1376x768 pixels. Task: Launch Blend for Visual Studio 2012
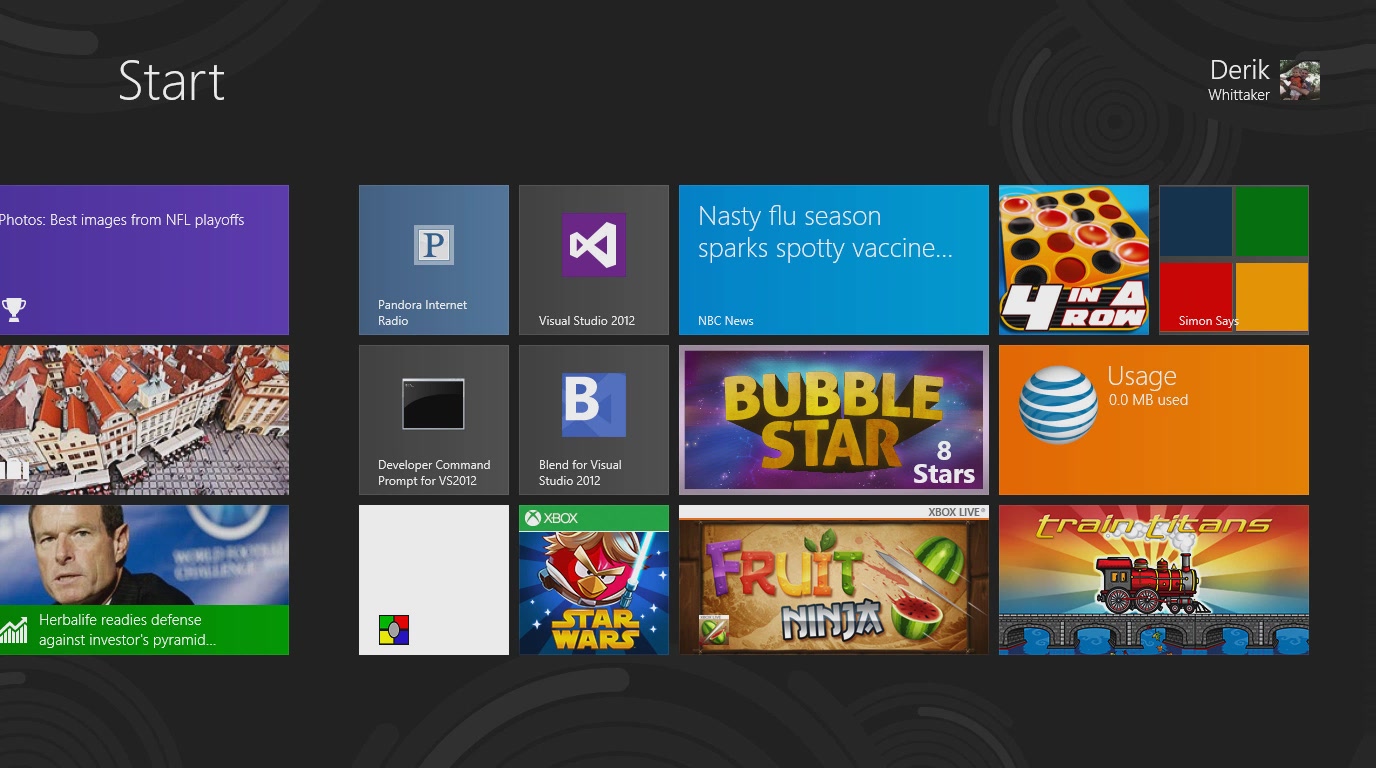coord(594,420)
